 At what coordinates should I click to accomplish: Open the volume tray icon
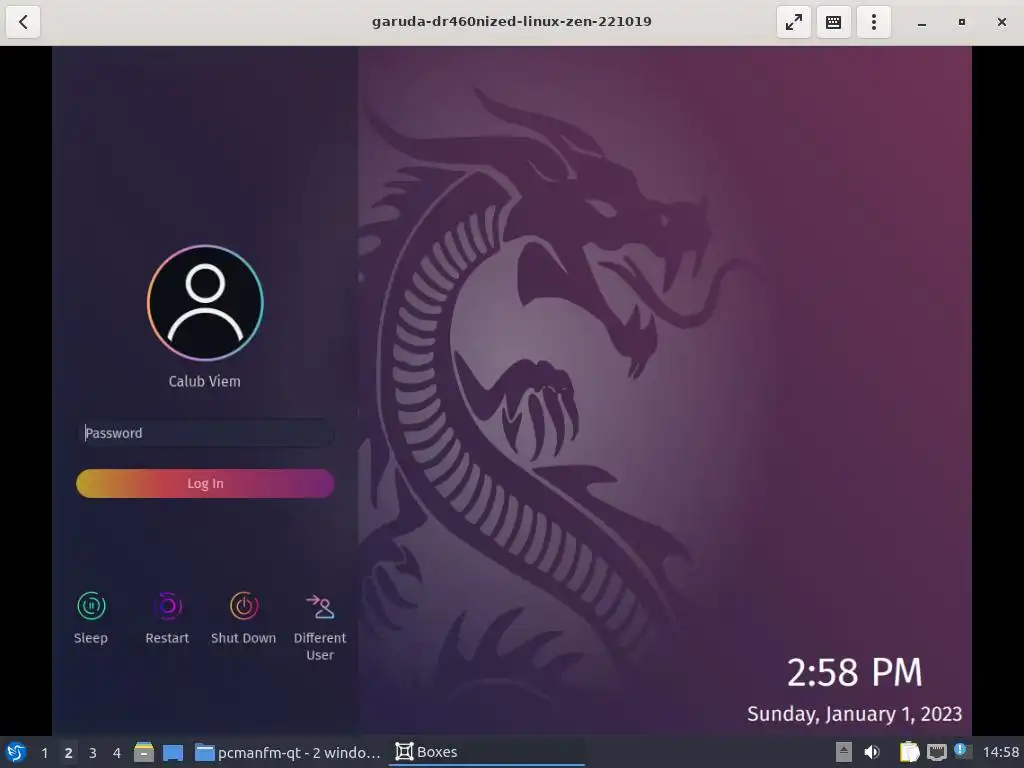(x=872, y=752)
